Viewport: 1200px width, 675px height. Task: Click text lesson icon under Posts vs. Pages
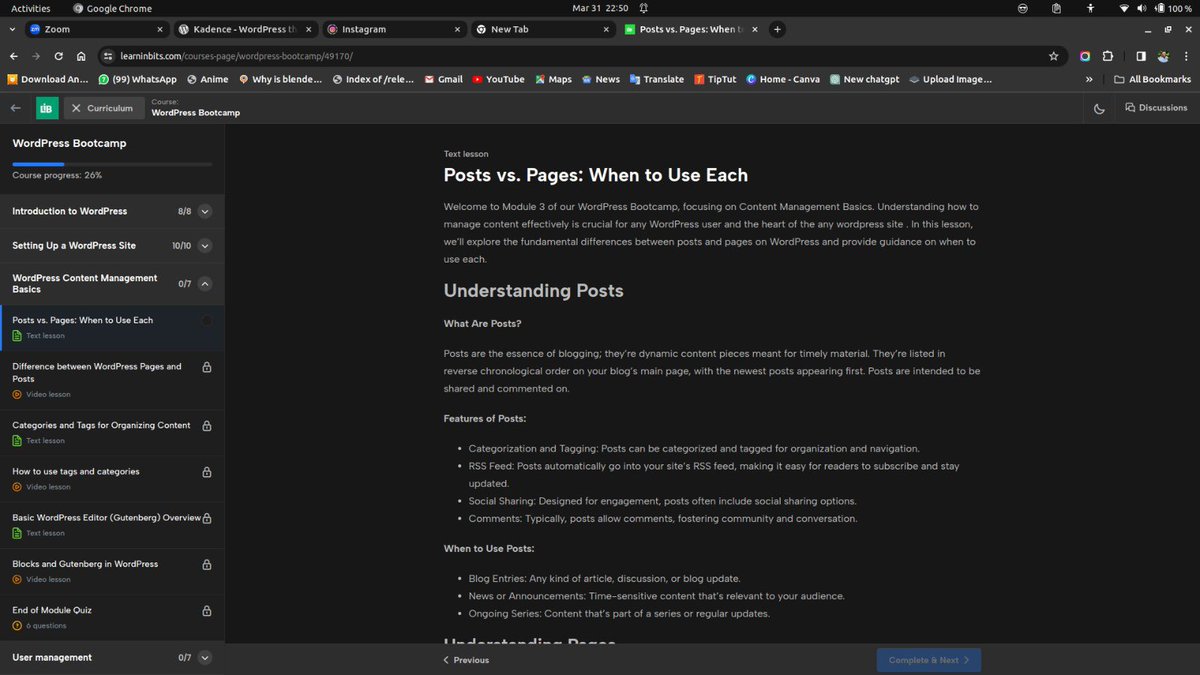(17, 336)
